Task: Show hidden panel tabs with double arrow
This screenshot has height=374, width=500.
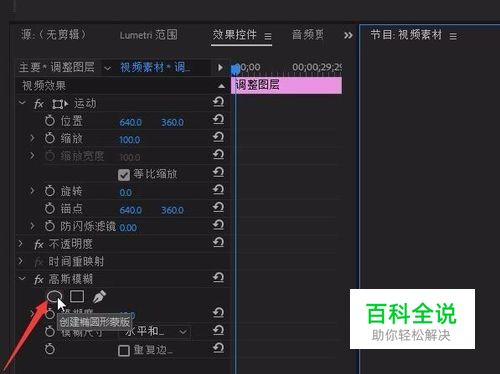Action: click(x=348, y=35)
